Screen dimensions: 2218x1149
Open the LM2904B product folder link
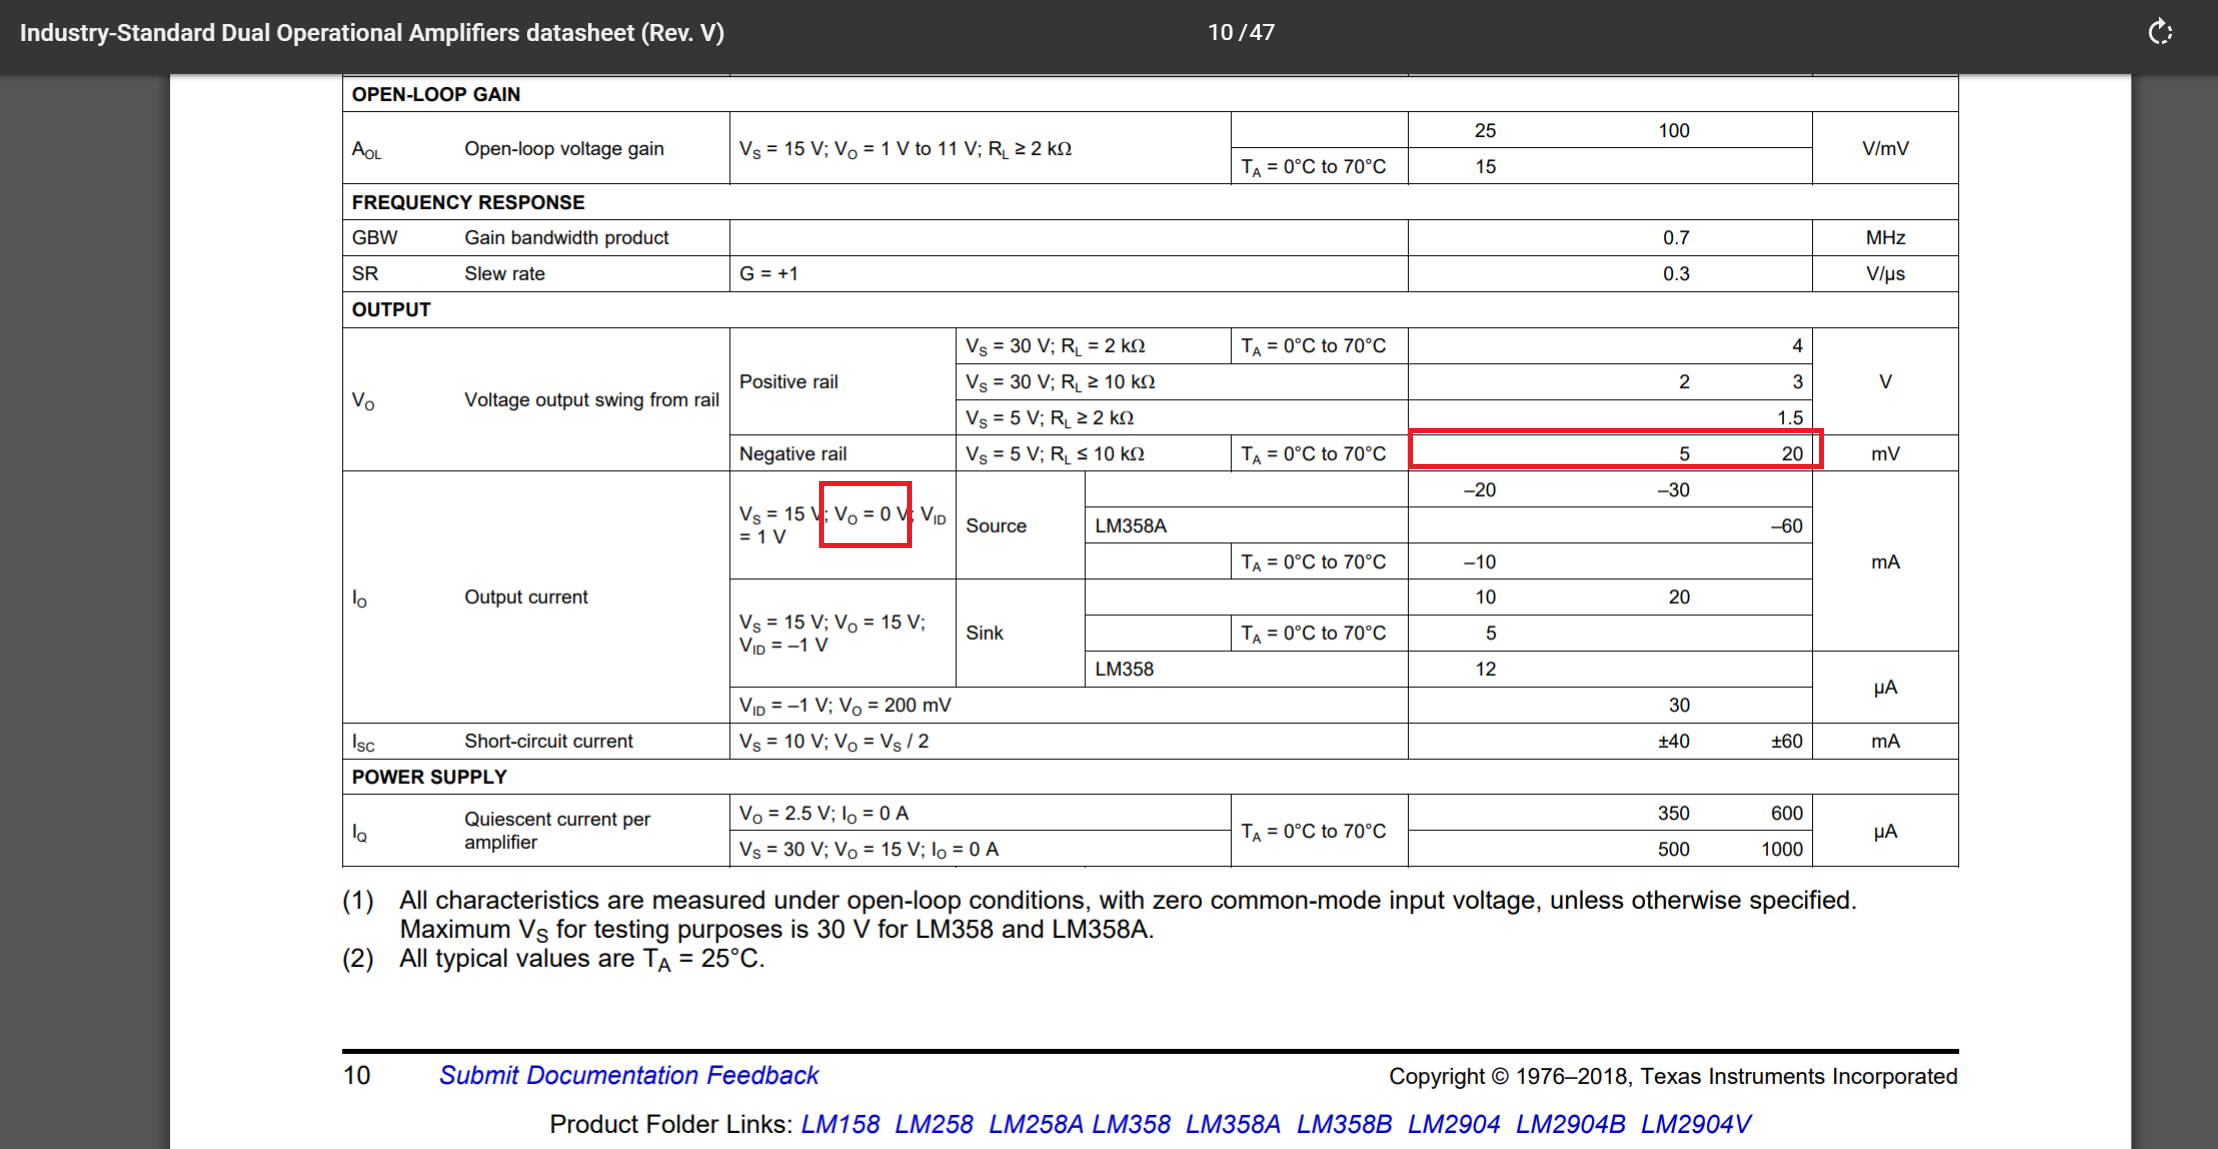[1570, 1124]
